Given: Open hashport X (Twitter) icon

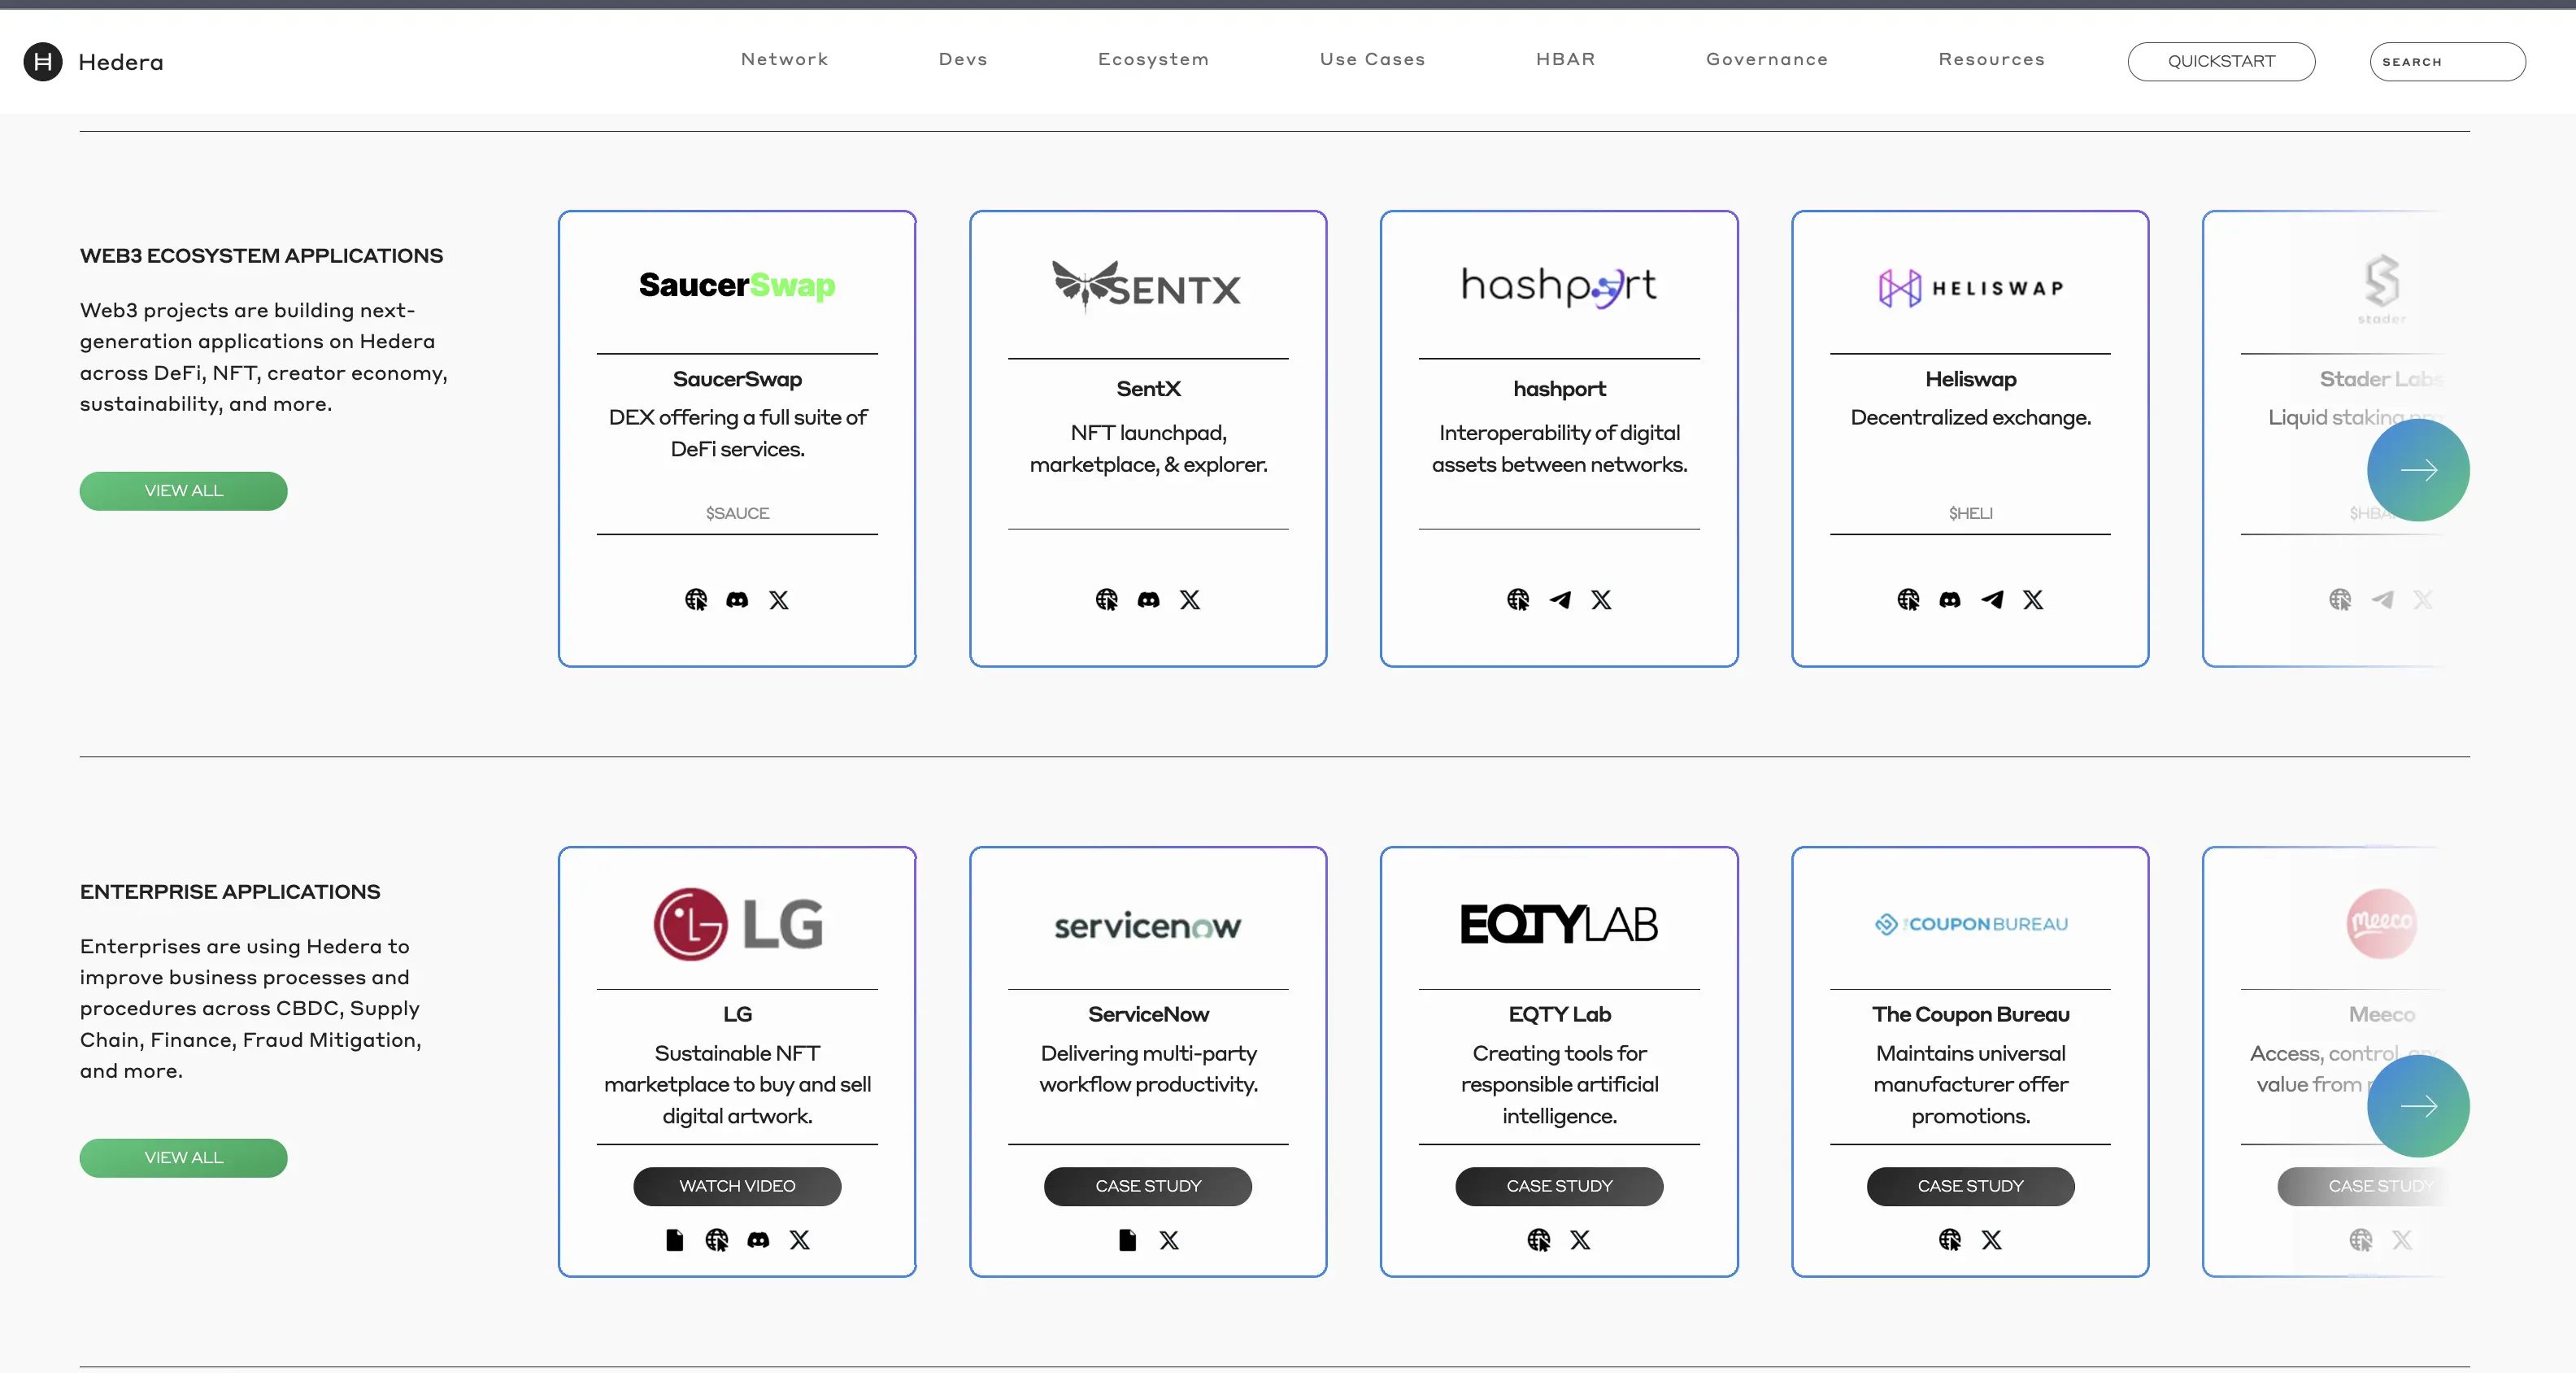Looking at the screenshot, I should (x=1602, y=600).
